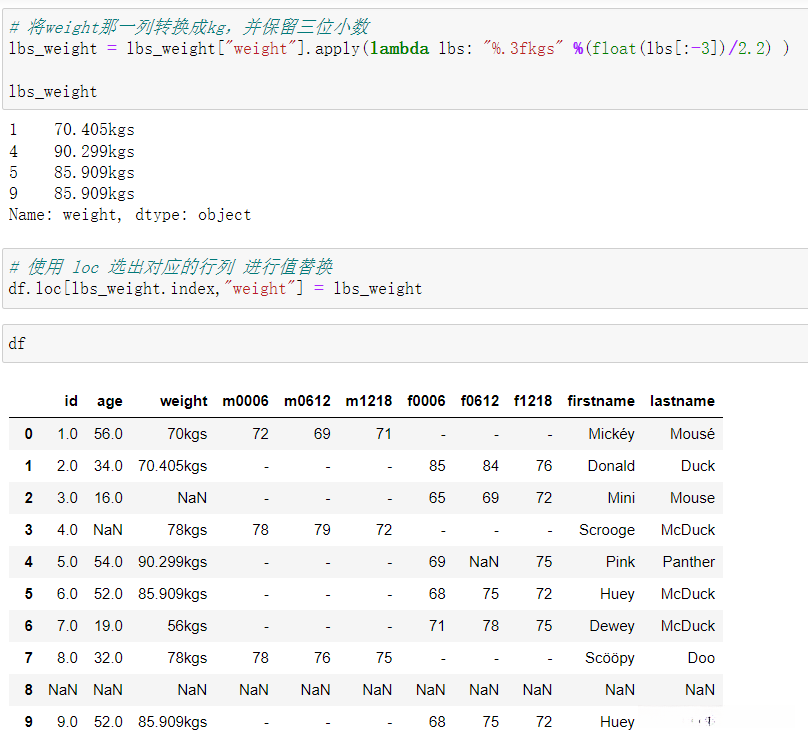Click the 'Scööpy' firstname cell
Viewport: 808px width, 737px height.
(x=609, y=658)
